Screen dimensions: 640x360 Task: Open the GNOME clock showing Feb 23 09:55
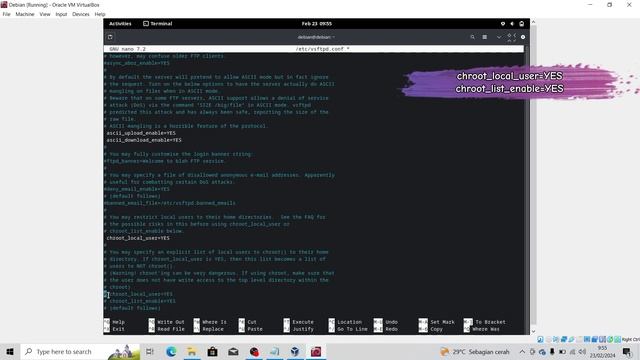317,24
